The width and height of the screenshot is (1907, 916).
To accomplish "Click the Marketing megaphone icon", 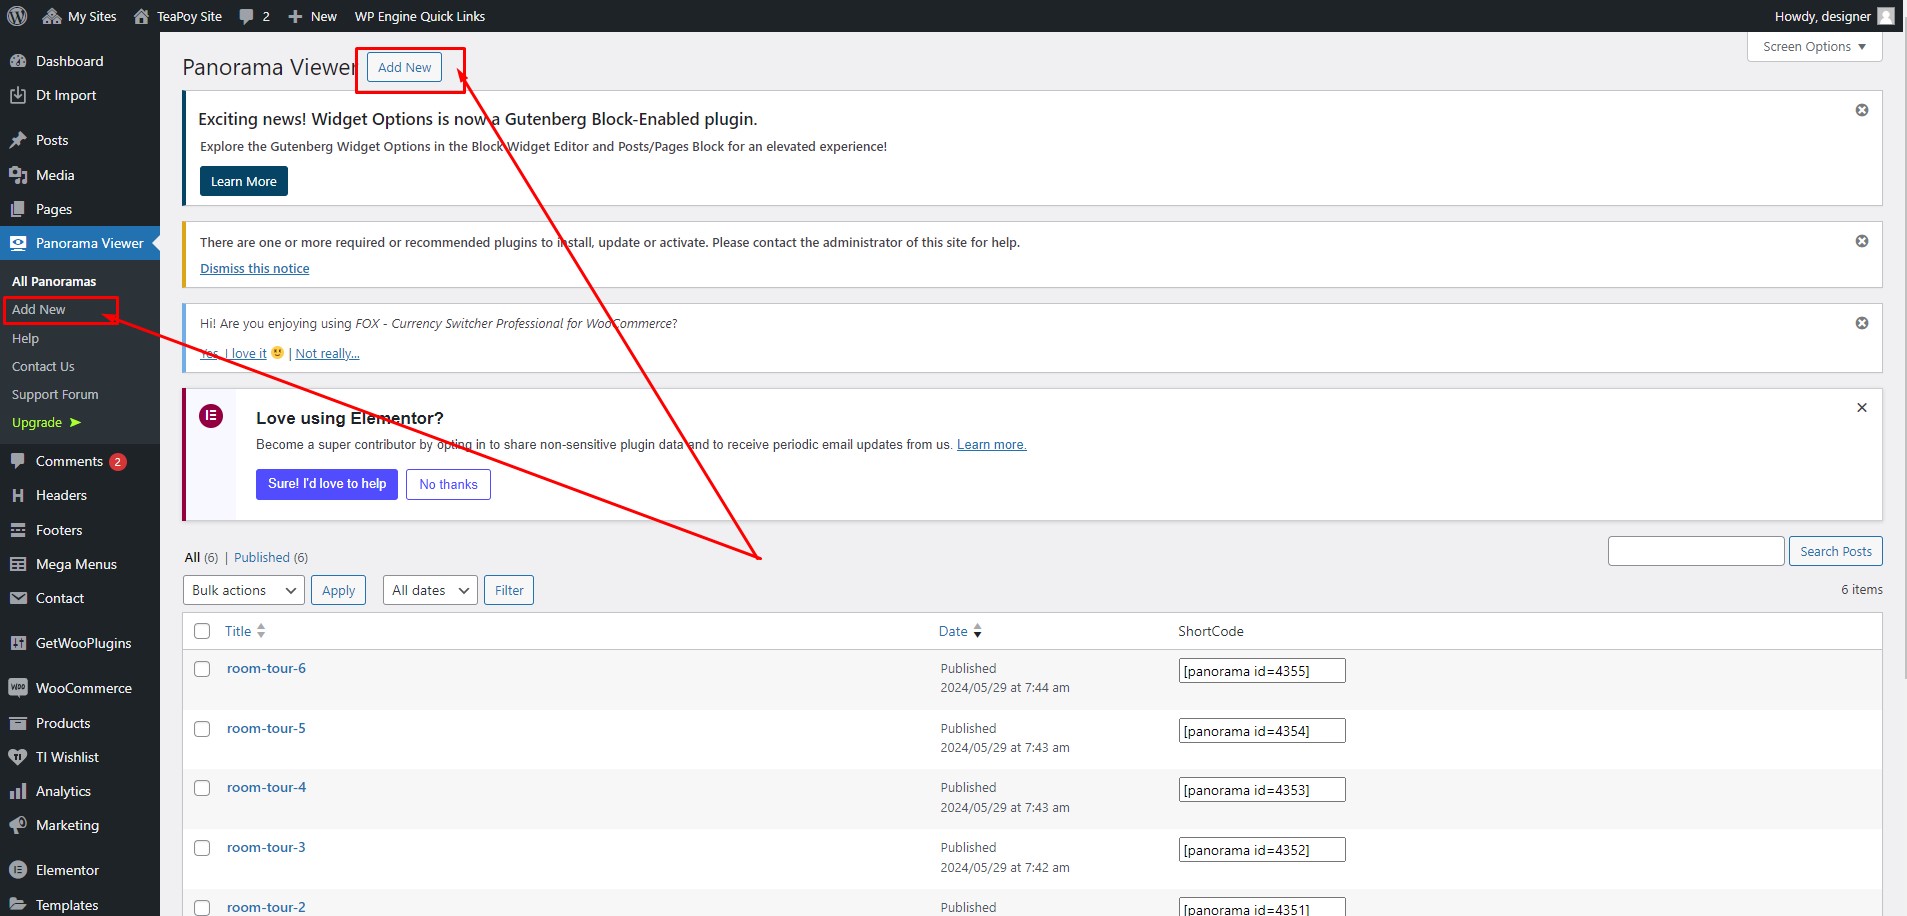I will (18, 825).
